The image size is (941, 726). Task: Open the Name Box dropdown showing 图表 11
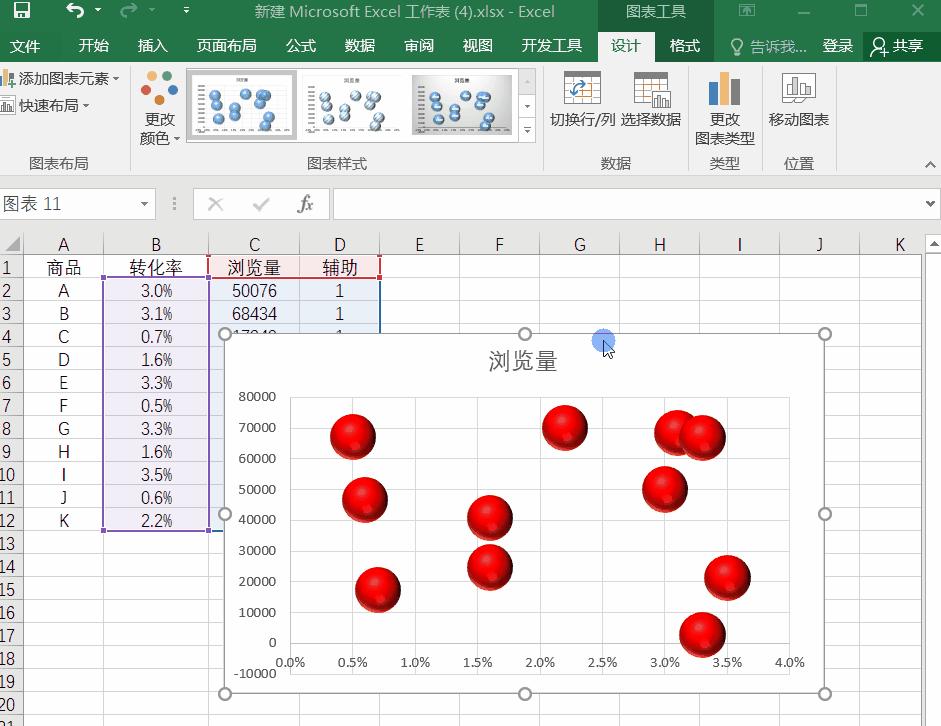coord(144,203)
